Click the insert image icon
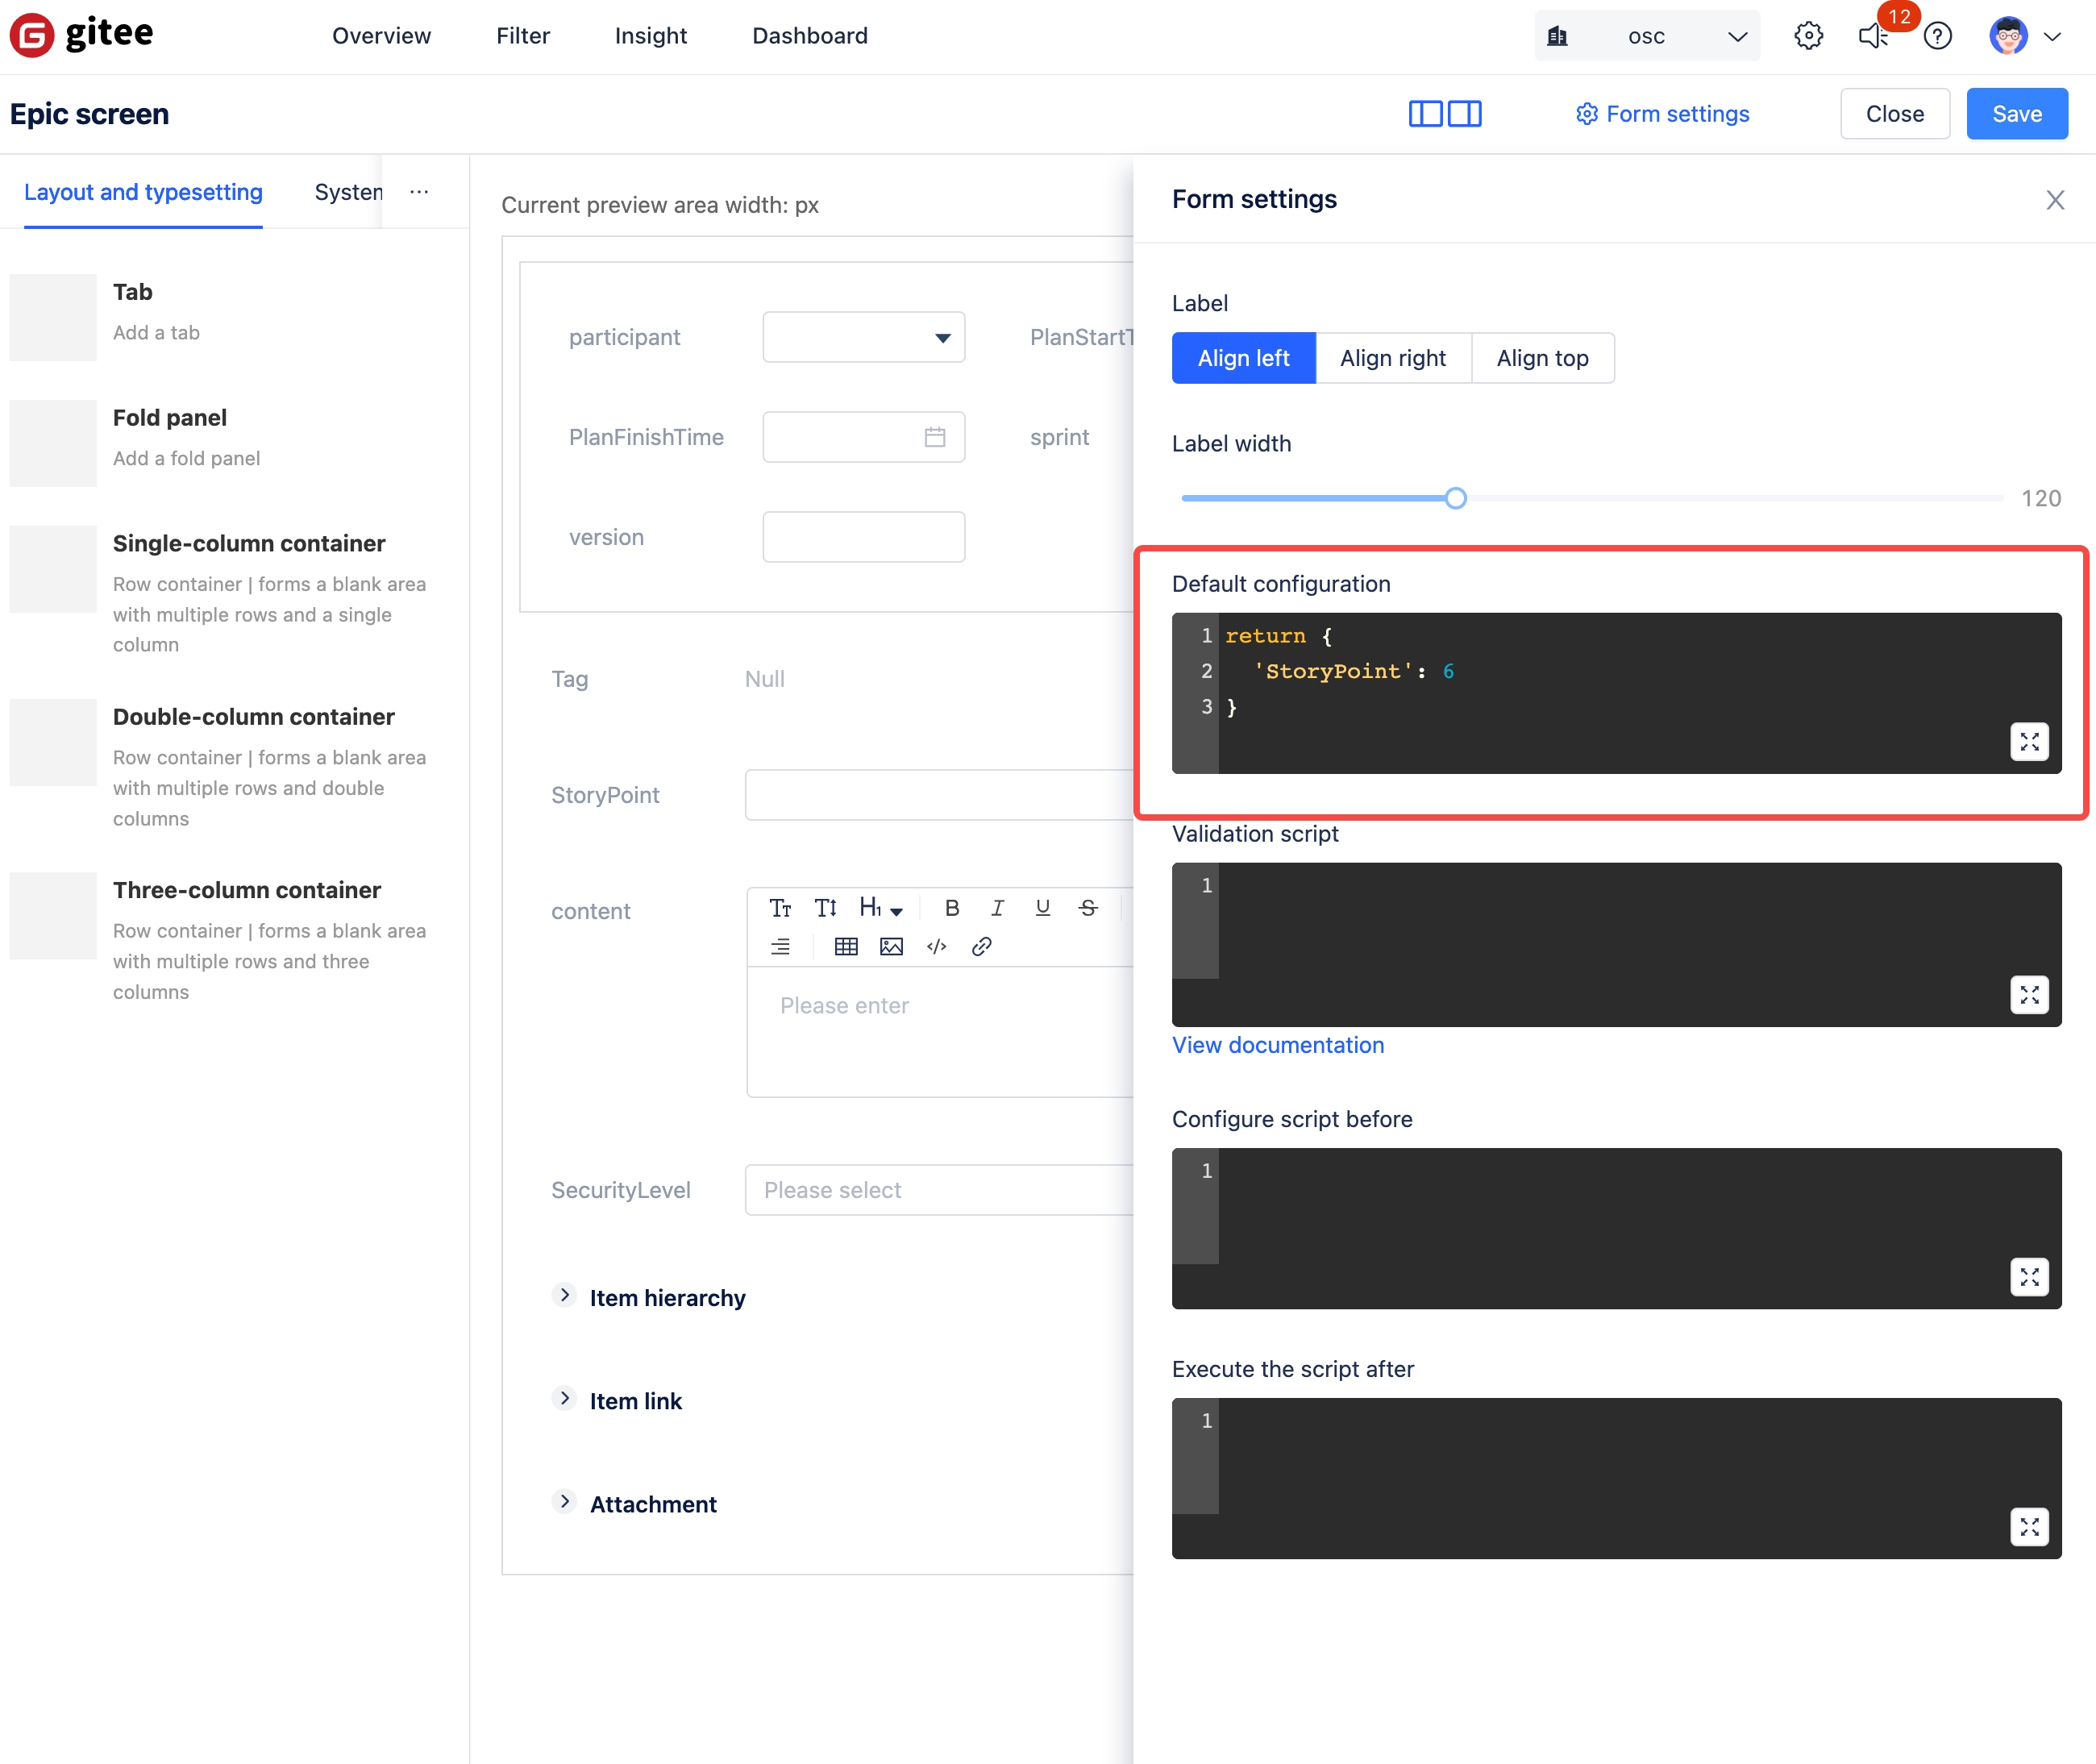Viewport: 2096px width, 1764px height. click(891, 946)
